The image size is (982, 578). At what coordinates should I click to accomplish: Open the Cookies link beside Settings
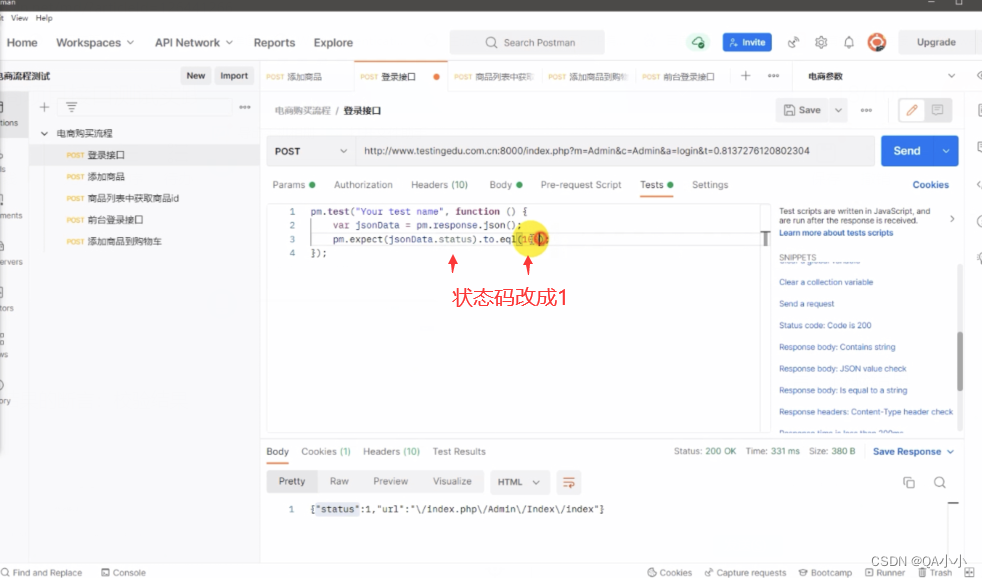[x=931, y=185]
